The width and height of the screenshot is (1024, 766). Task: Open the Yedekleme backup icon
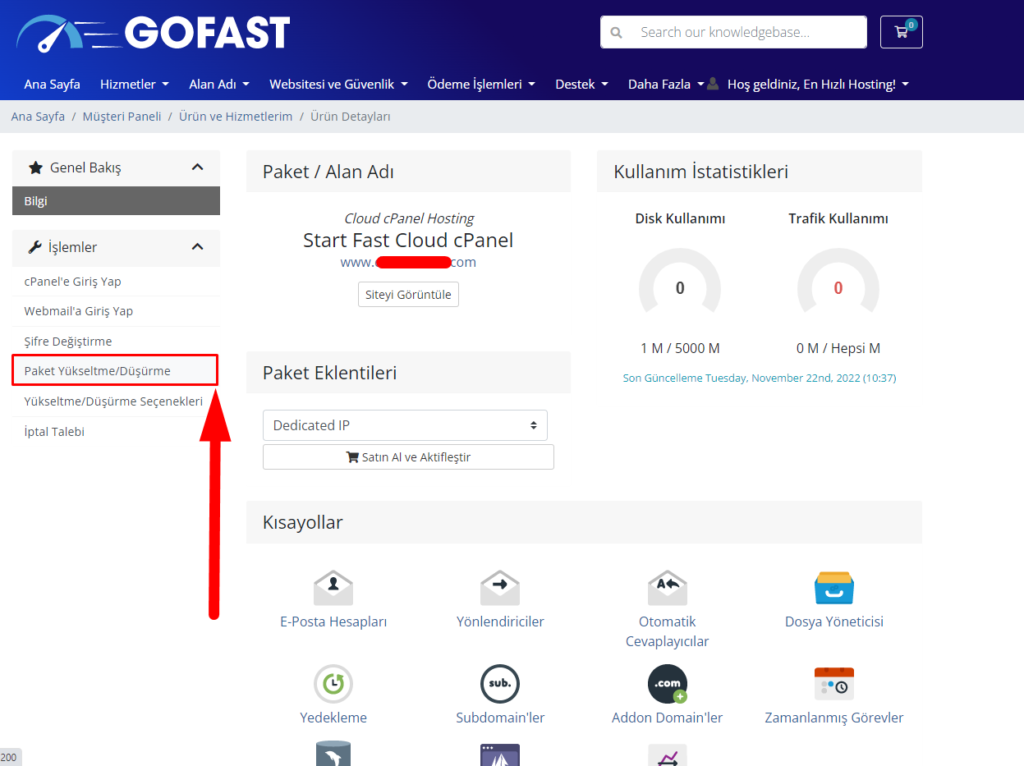pyautogui.click(x=333, y=683)
